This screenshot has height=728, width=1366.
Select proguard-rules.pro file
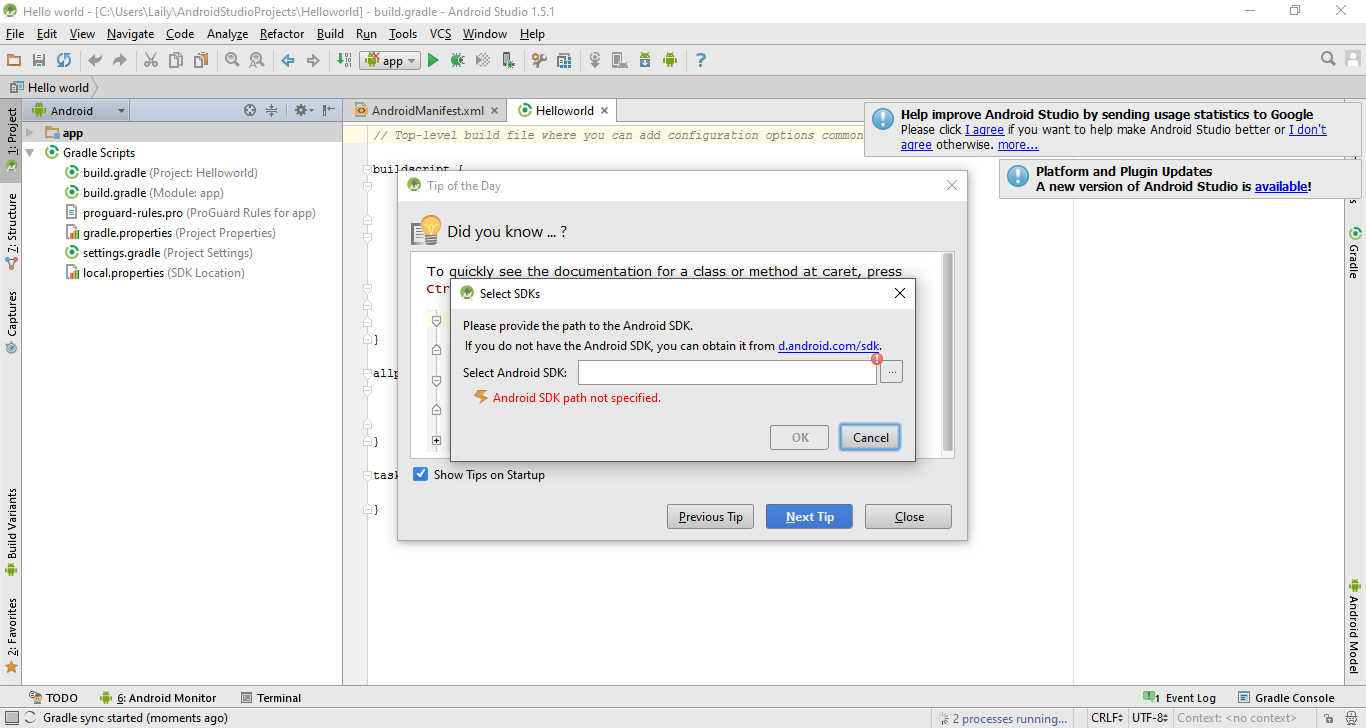coord(190,213)
